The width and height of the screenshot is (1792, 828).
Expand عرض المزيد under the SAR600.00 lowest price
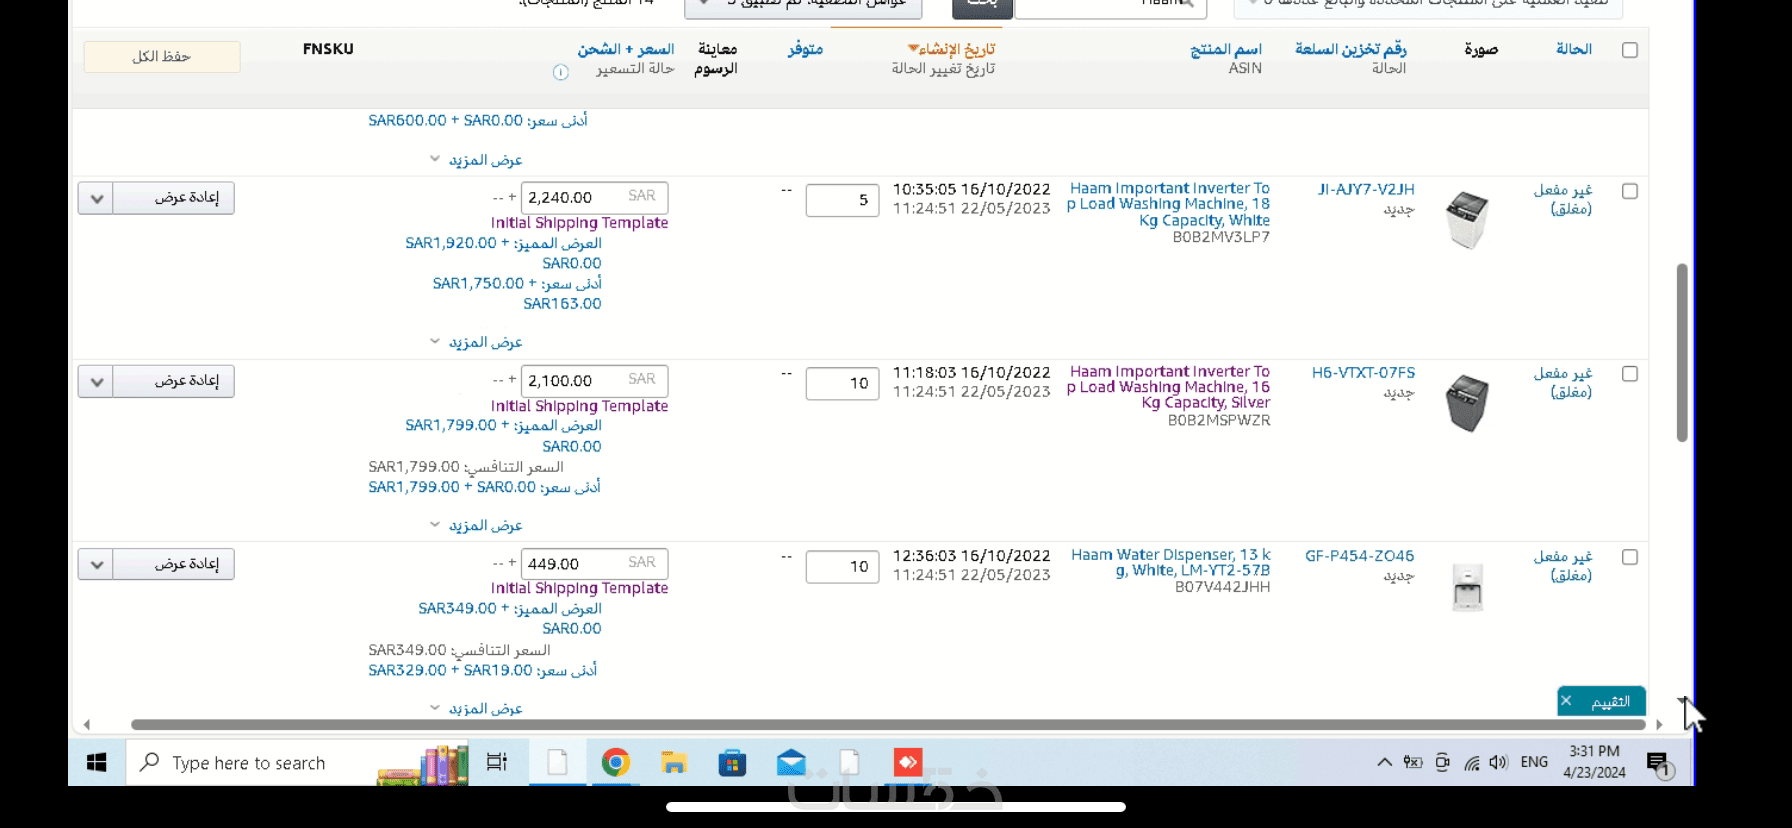(476, 160)
